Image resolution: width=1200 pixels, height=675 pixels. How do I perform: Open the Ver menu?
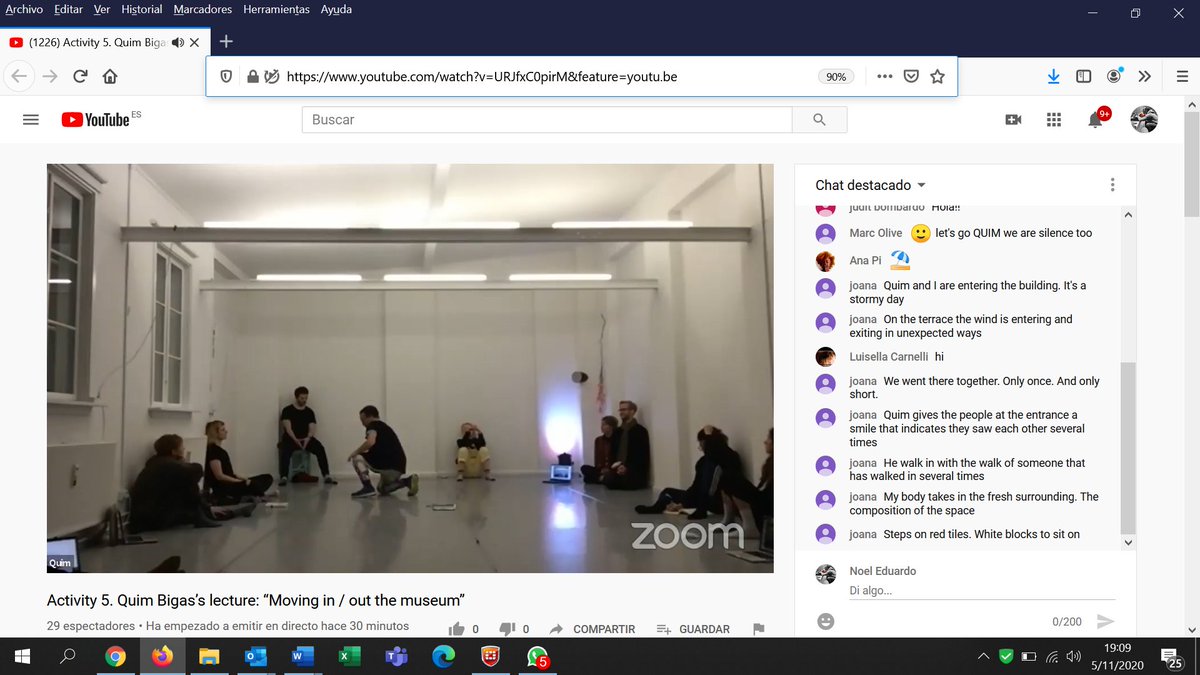[x=101, y=10]
